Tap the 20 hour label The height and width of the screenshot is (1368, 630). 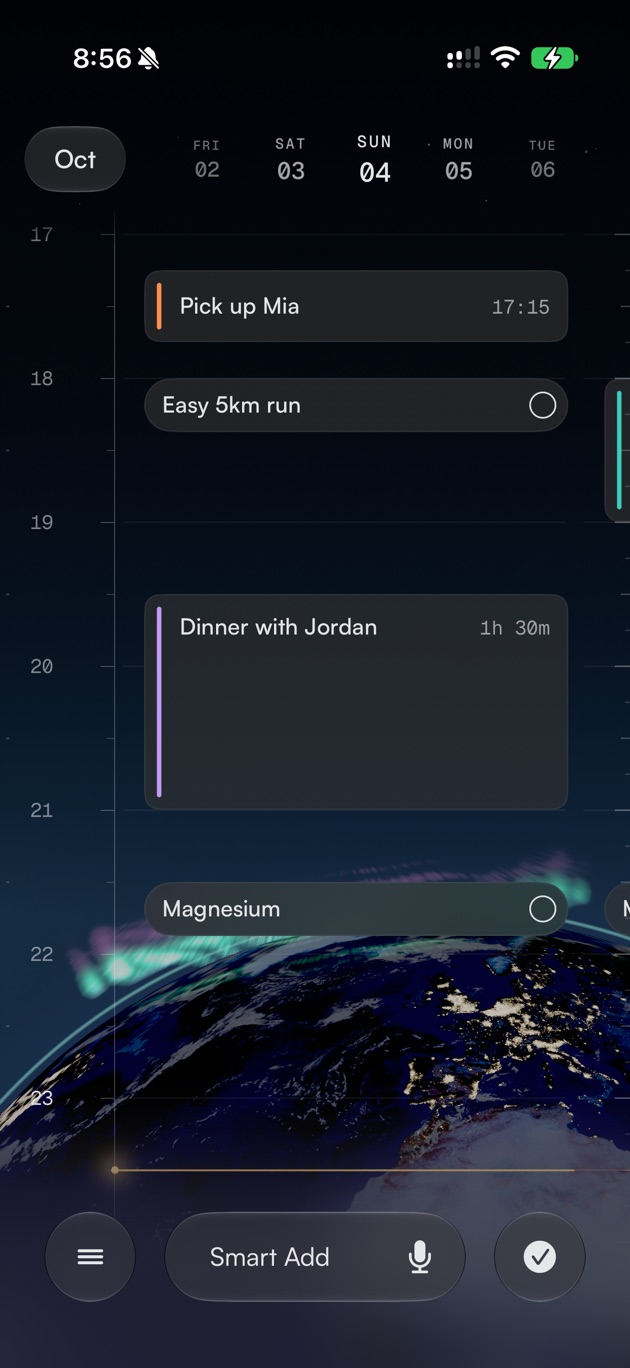pyautogui.click(x=41, y=666)
